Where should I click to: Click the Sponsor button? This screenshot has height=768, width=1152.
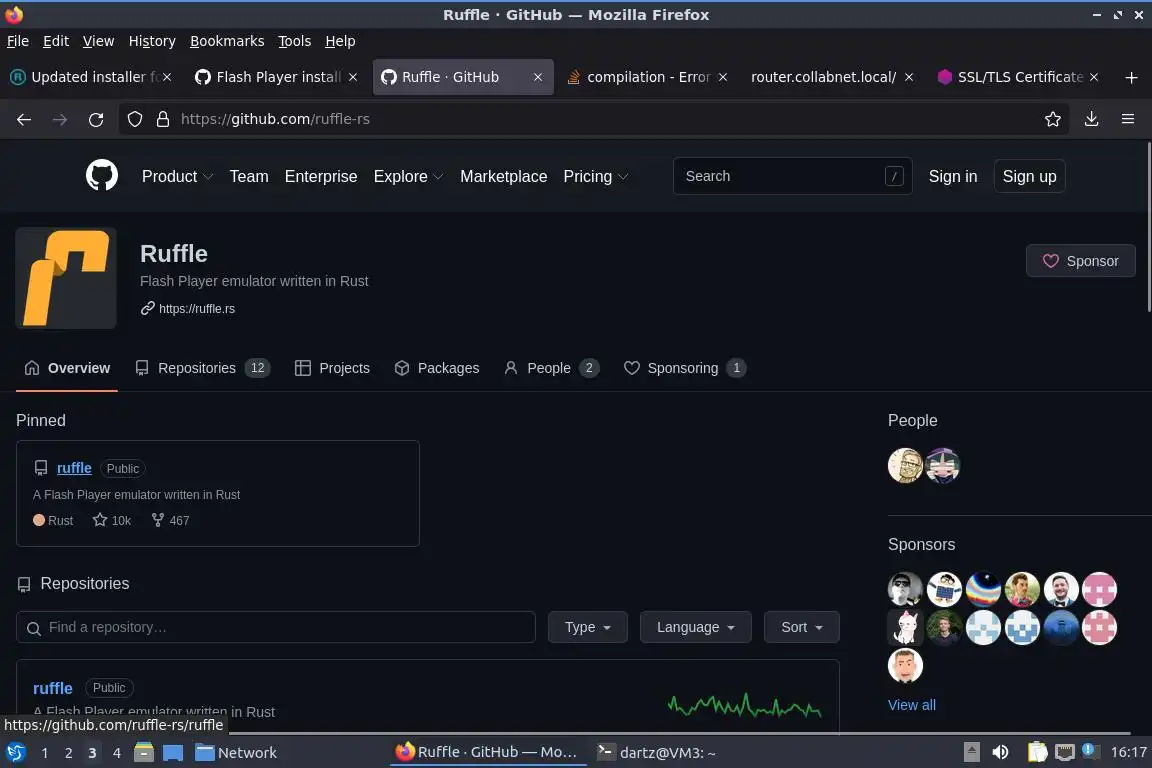click(1081, 261)
